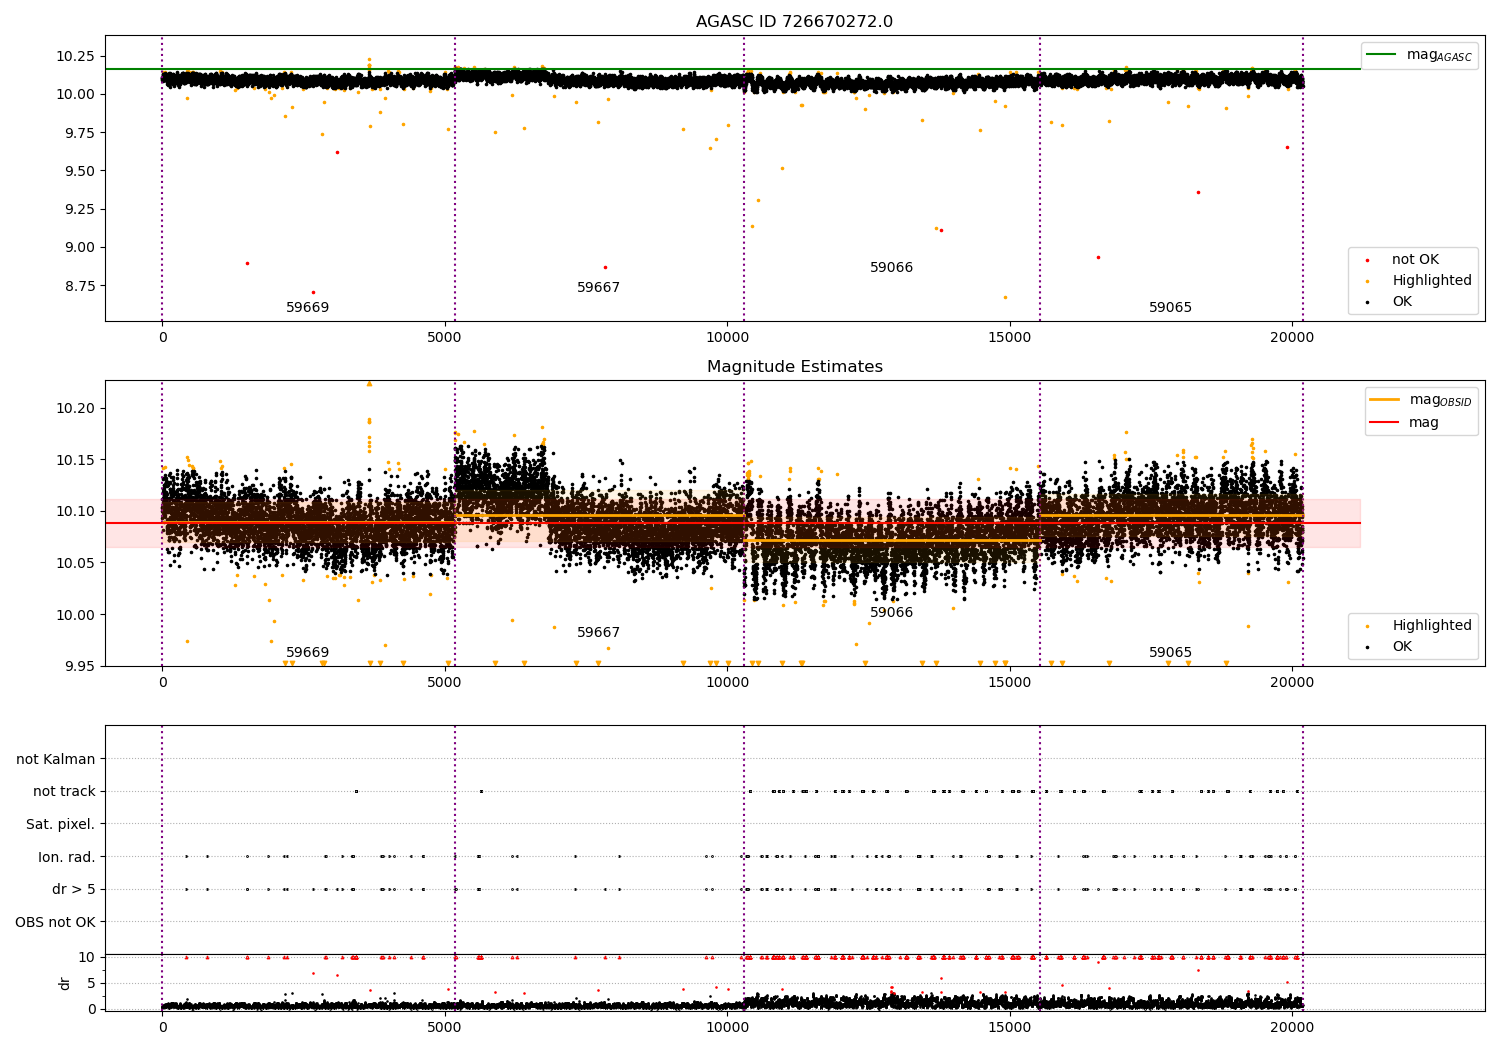Viewport: 1500px width, 1050px height.
Task: Click obsid label 59066 in the AGASC plot
Action: tap(891, 268)
